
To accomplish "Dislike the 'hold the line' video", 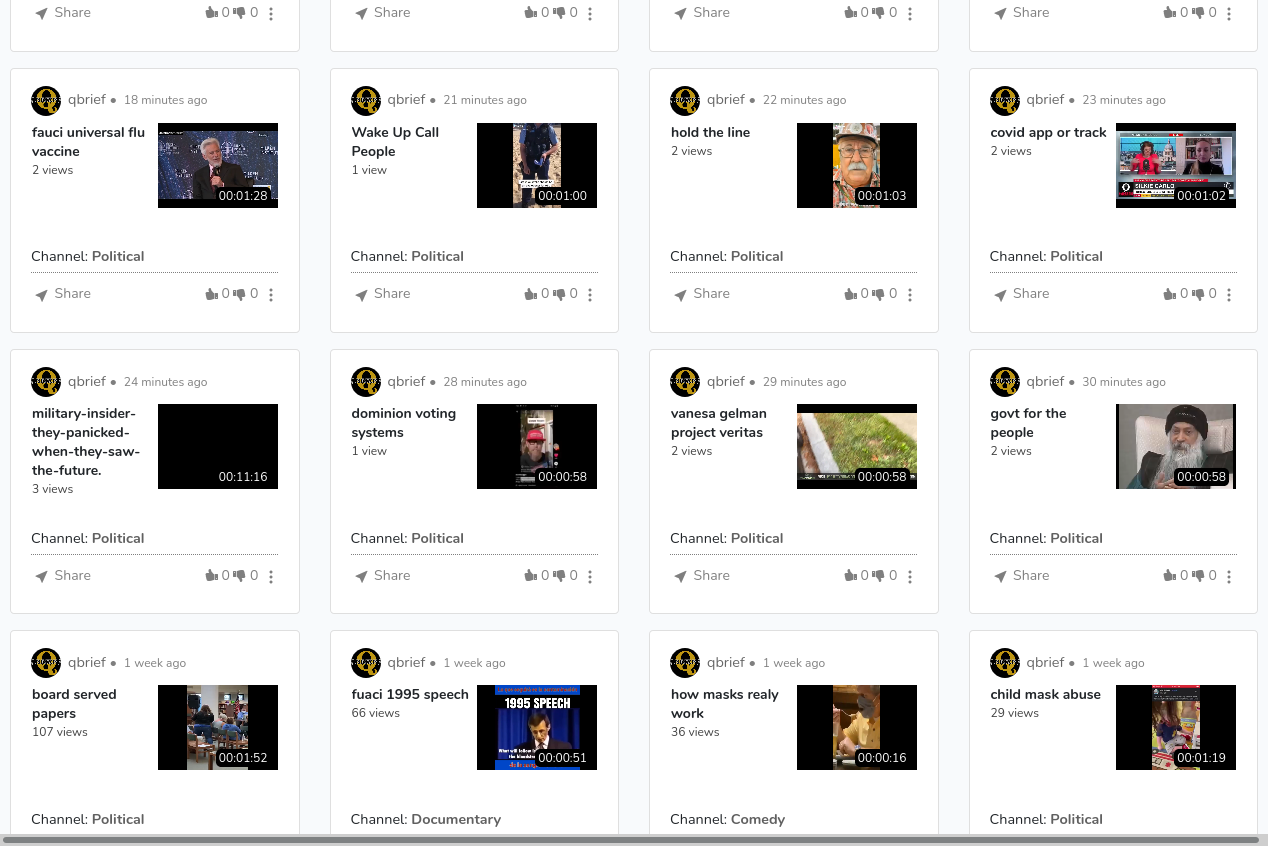I will (x=878, y=294).
